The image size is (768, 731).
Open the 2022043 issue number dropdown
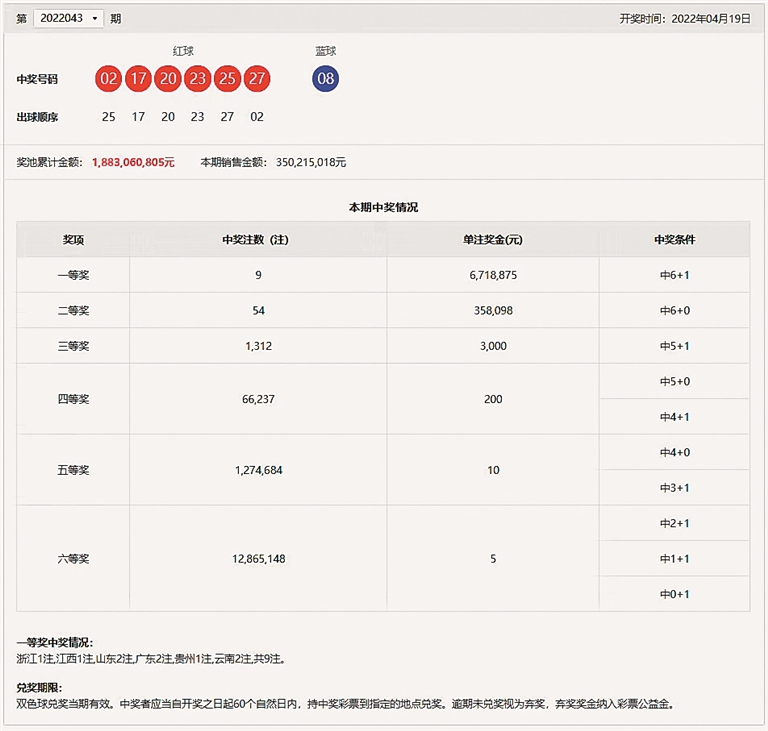click(68, 18)
